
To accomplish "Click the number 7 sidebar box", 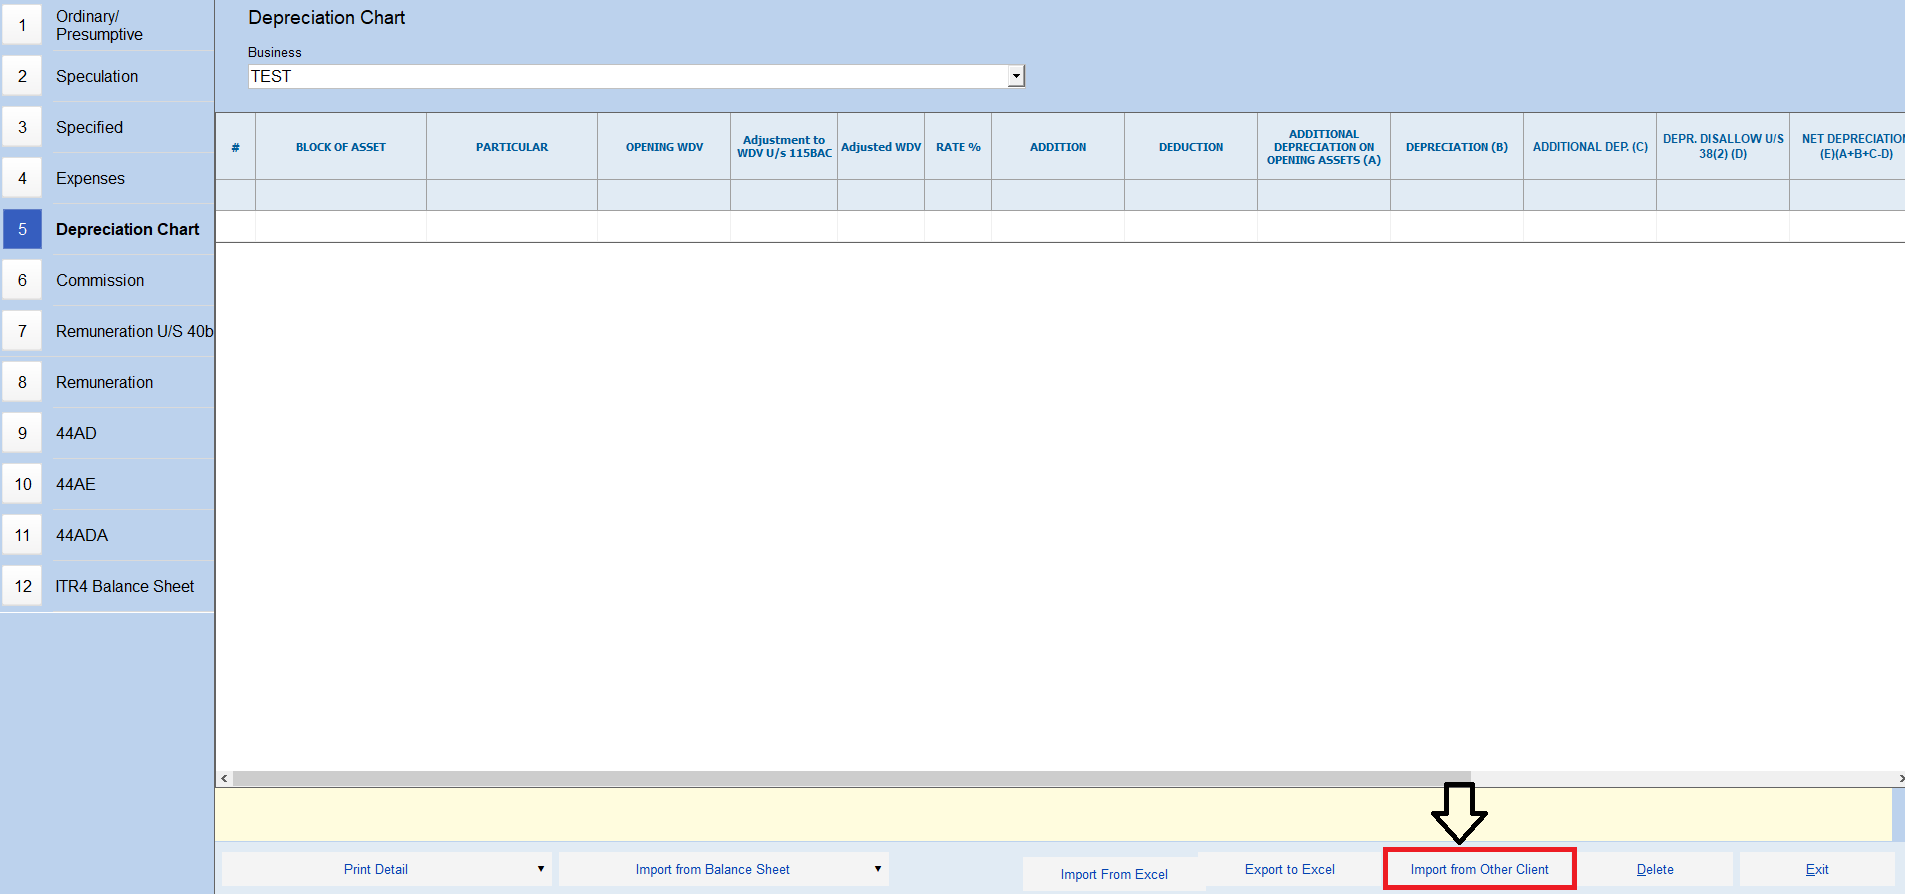I will pyautogui.click(x=22, y=331).
